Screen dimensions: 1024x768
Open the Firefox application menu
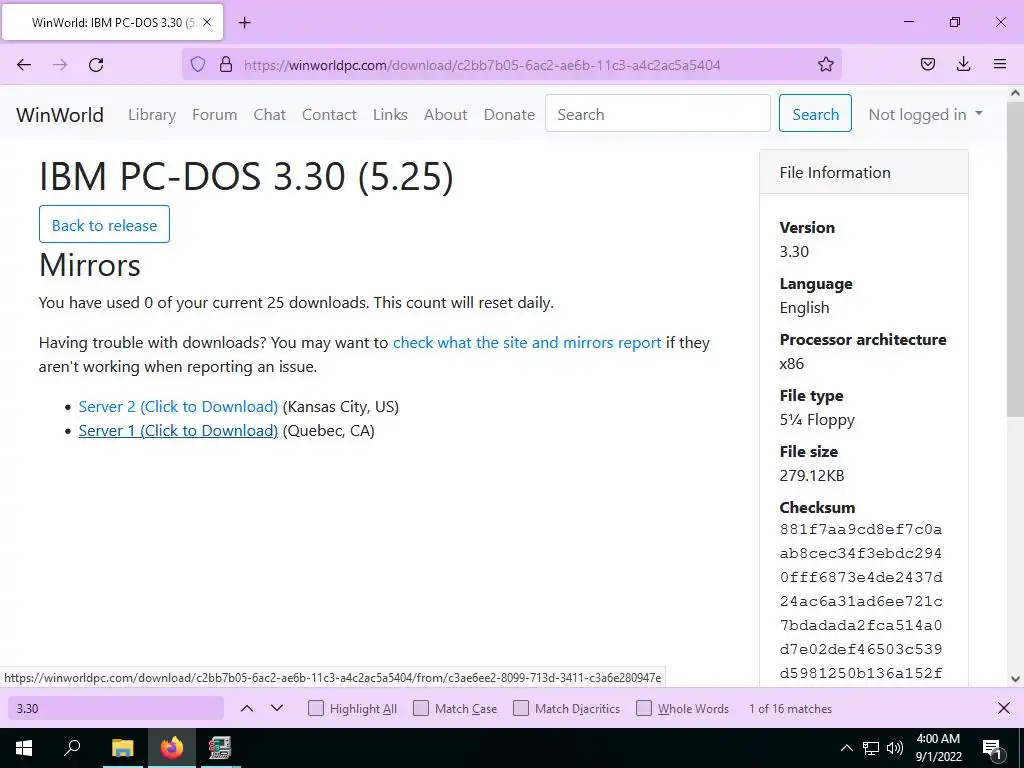[x=1000, y=65]
